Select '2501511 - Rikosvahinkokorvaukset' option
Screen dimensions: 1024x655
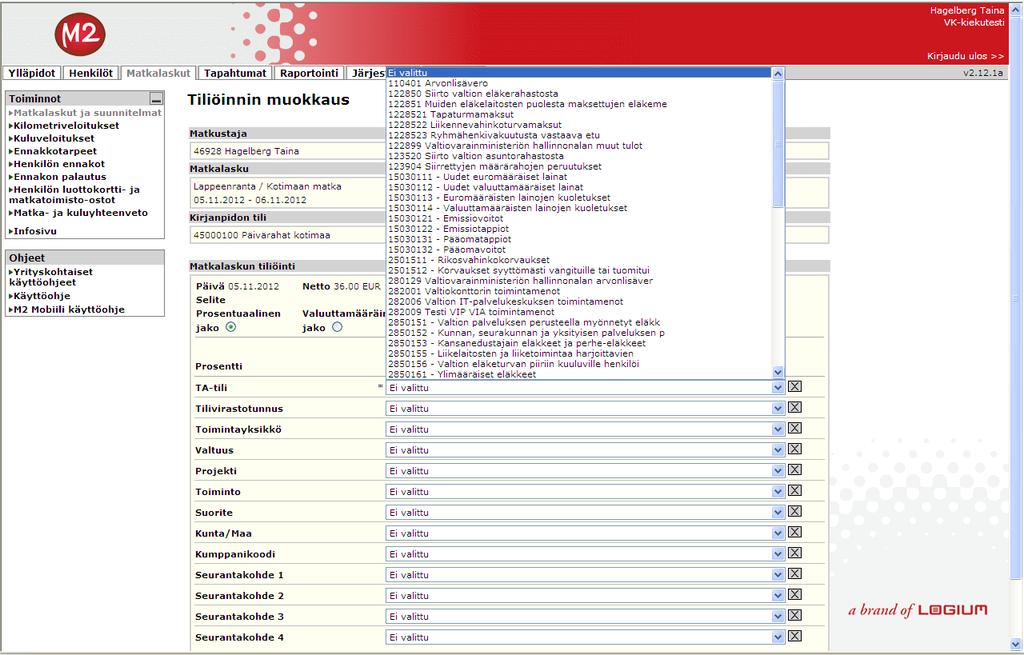579,260
